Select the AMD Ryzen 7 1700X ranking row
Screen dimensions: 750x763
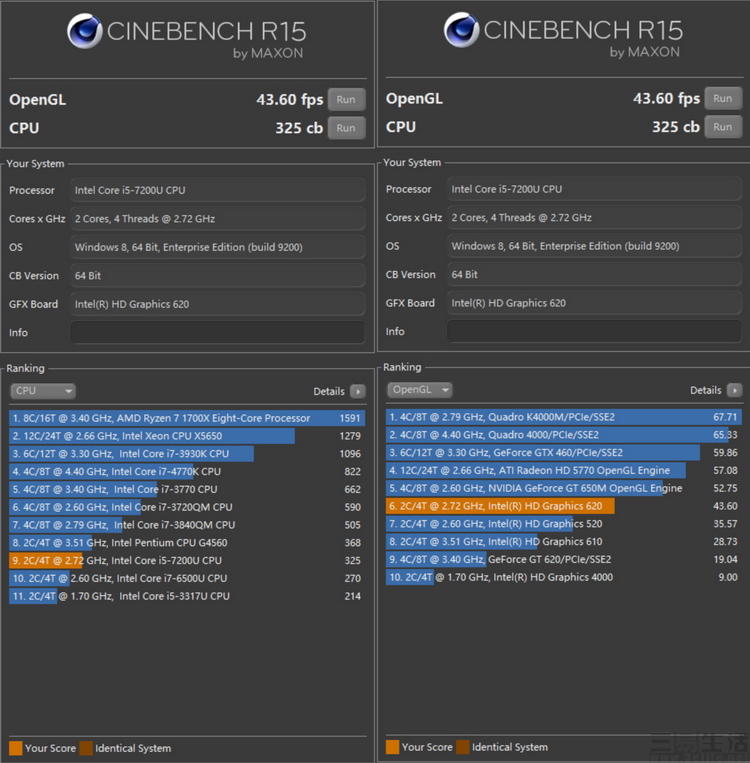(187, 418)
